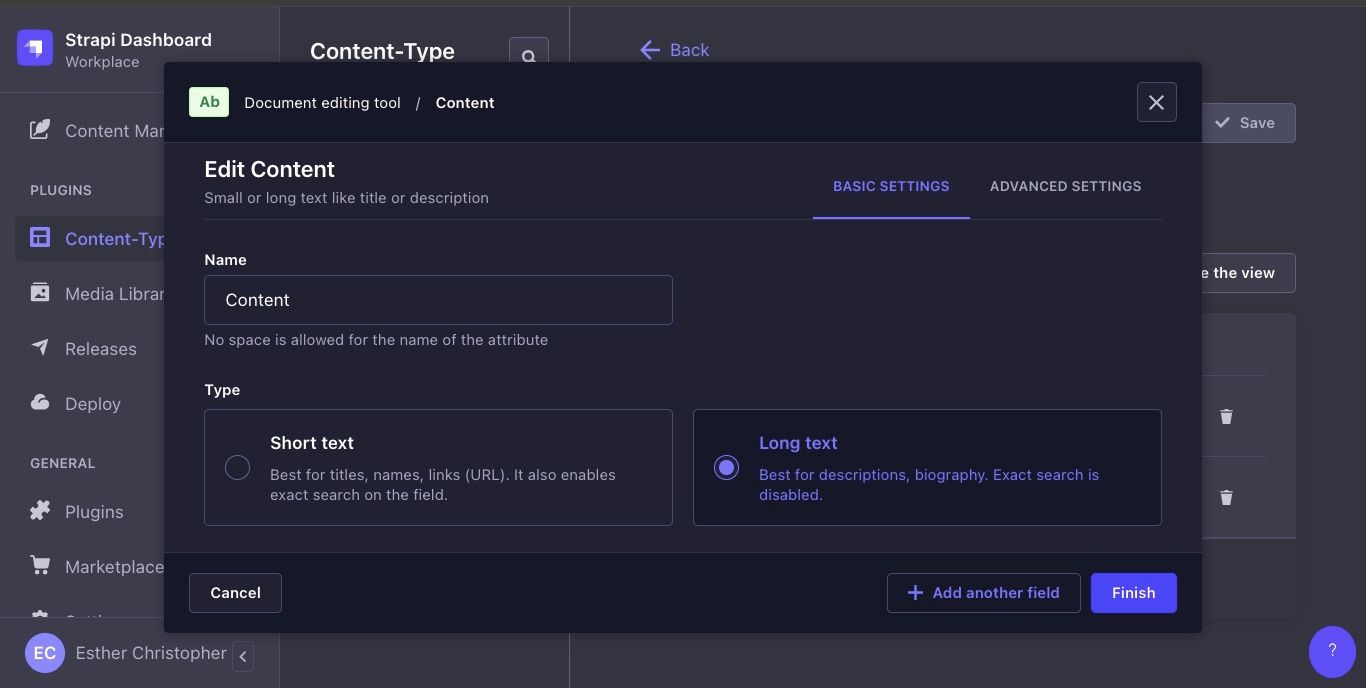Select the Long text radio button

point(726,467)
